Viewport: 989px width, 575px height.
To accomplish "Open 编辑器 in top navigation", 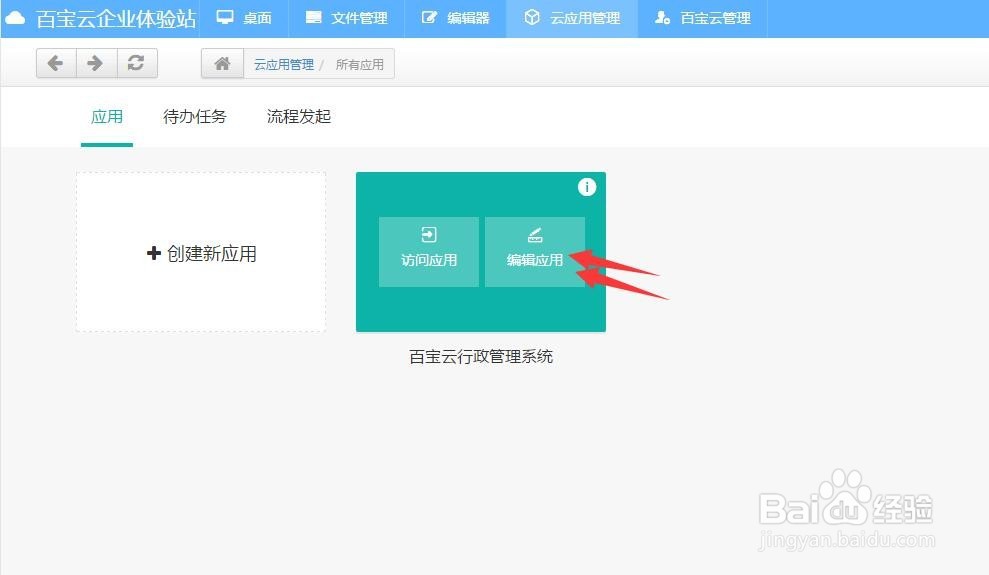I will [455, 18].
